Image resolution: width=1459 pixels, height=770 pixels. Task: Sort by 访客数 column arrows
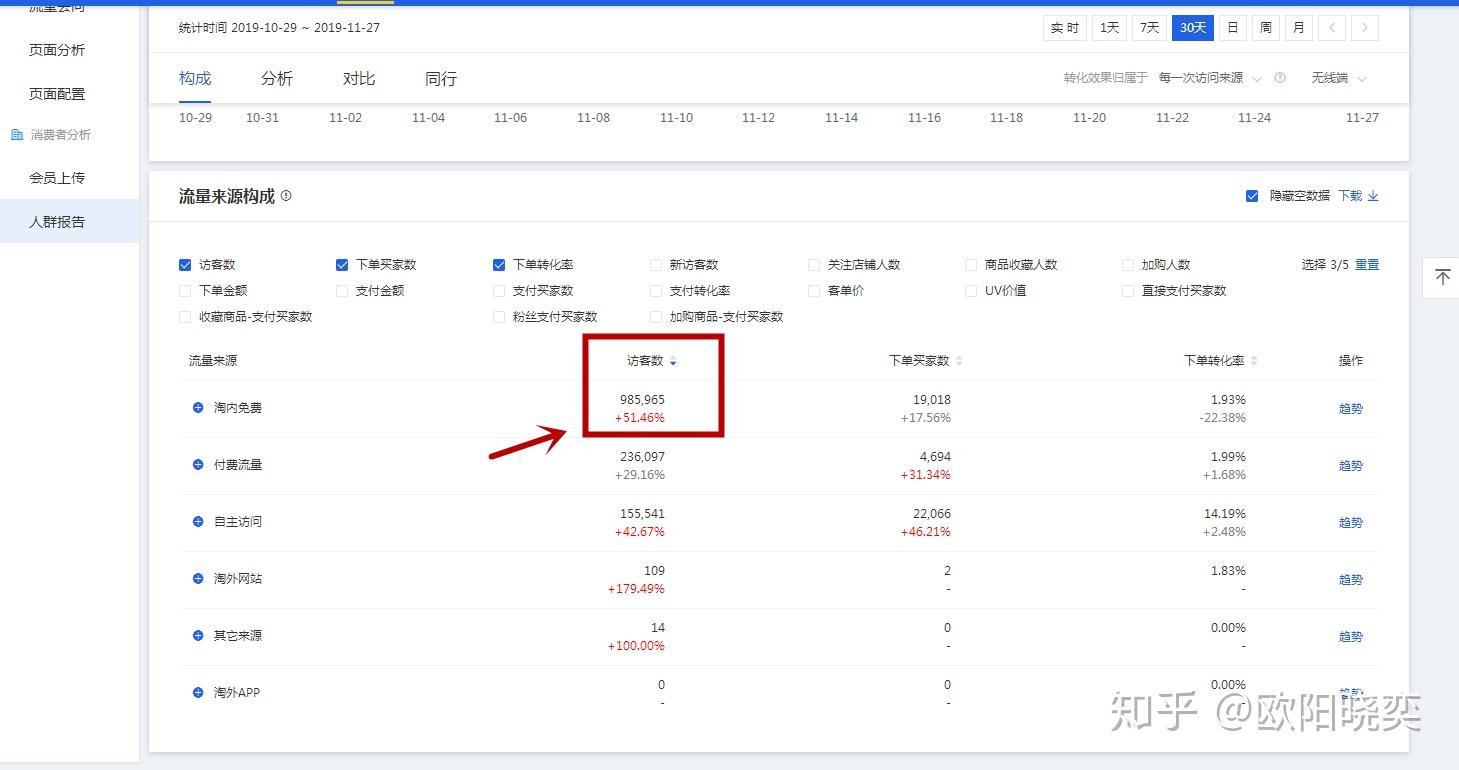tap(673, 361)
